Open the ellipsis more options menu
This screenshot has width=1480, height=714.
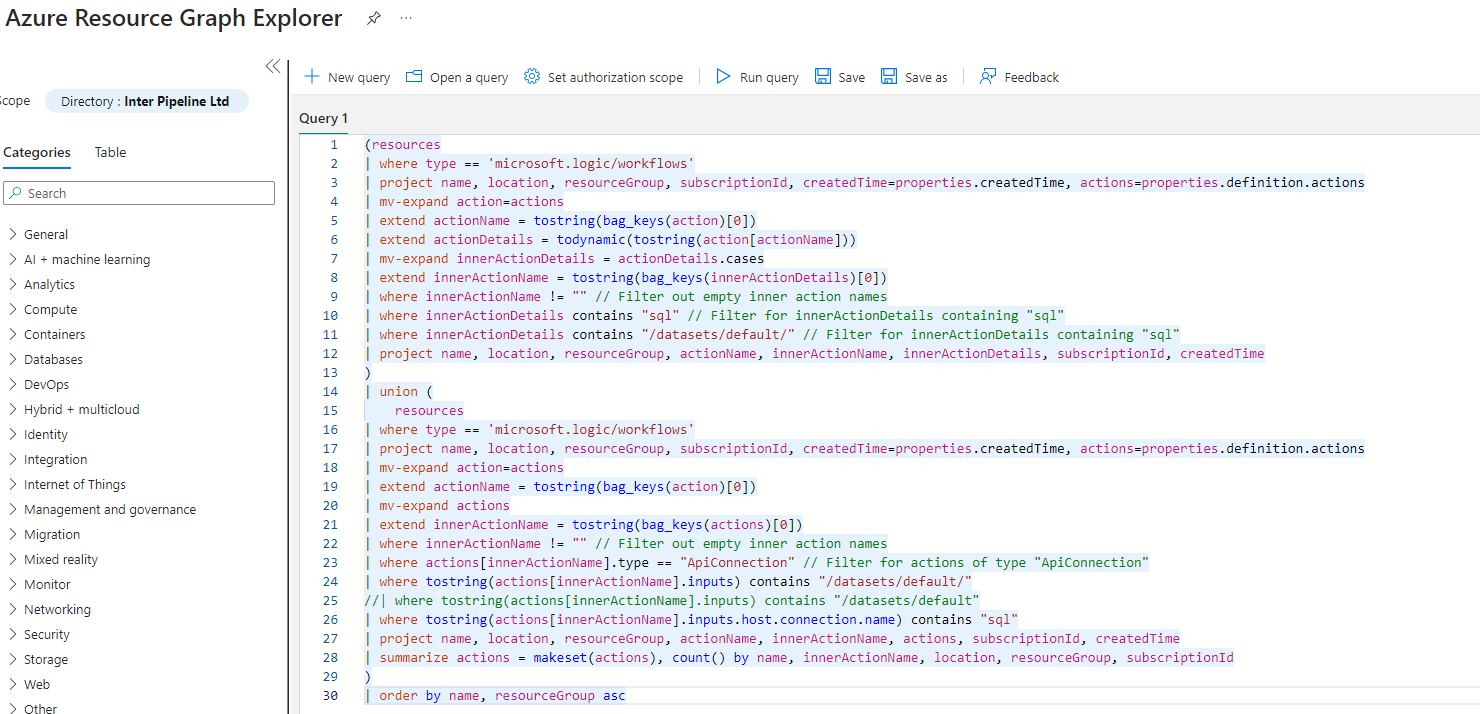(405, 18)
